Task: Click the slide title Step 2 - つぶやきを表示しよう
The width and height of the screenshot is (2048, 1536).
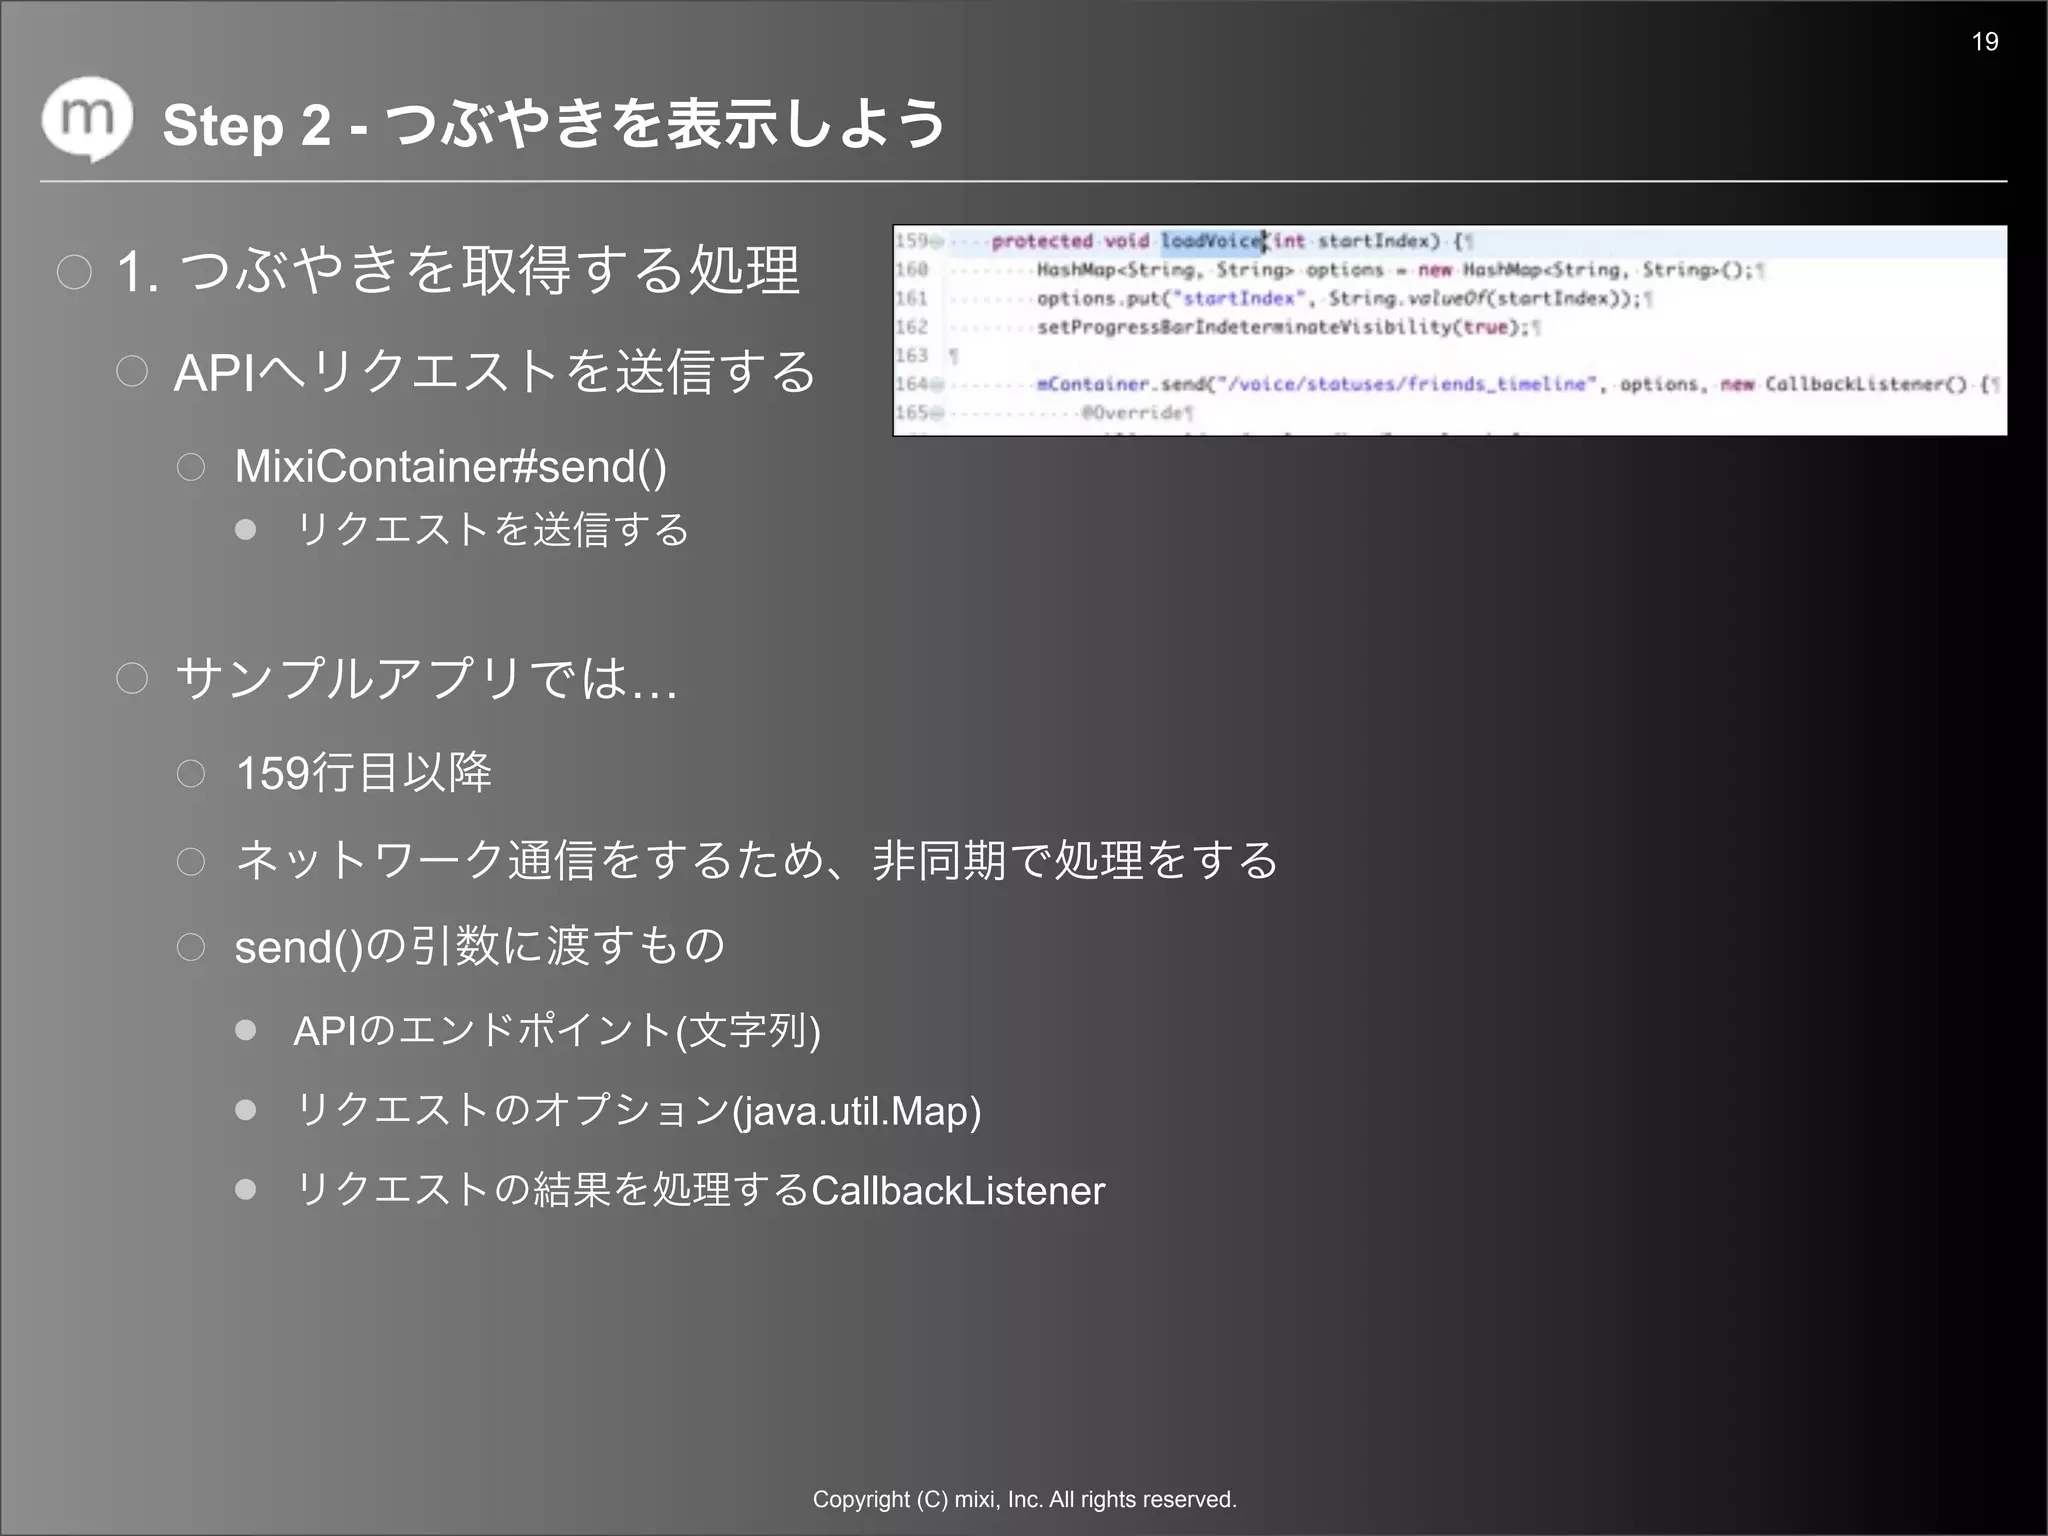Action: pos(554,125)
